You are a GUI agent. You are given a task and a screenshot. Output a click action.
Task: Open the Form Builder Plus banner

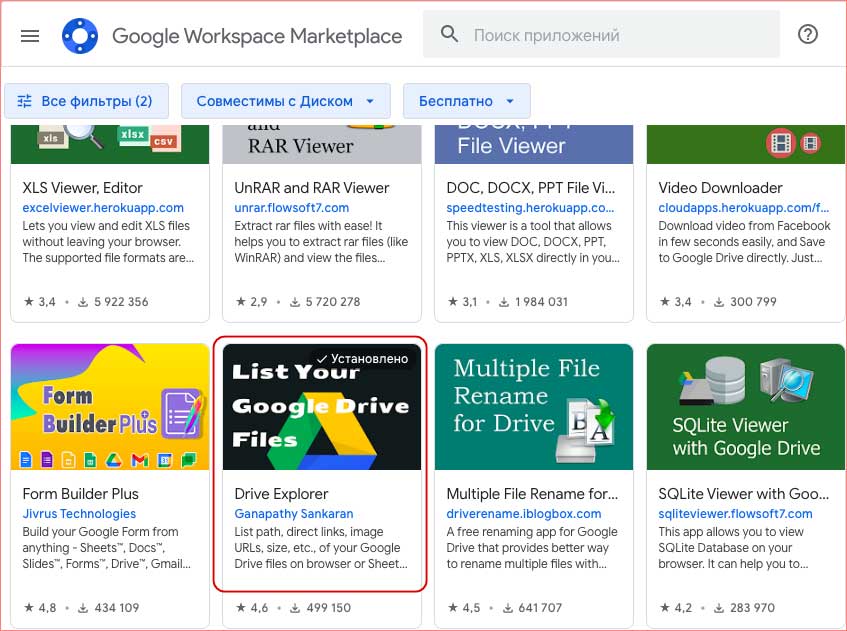pos(110,407)
